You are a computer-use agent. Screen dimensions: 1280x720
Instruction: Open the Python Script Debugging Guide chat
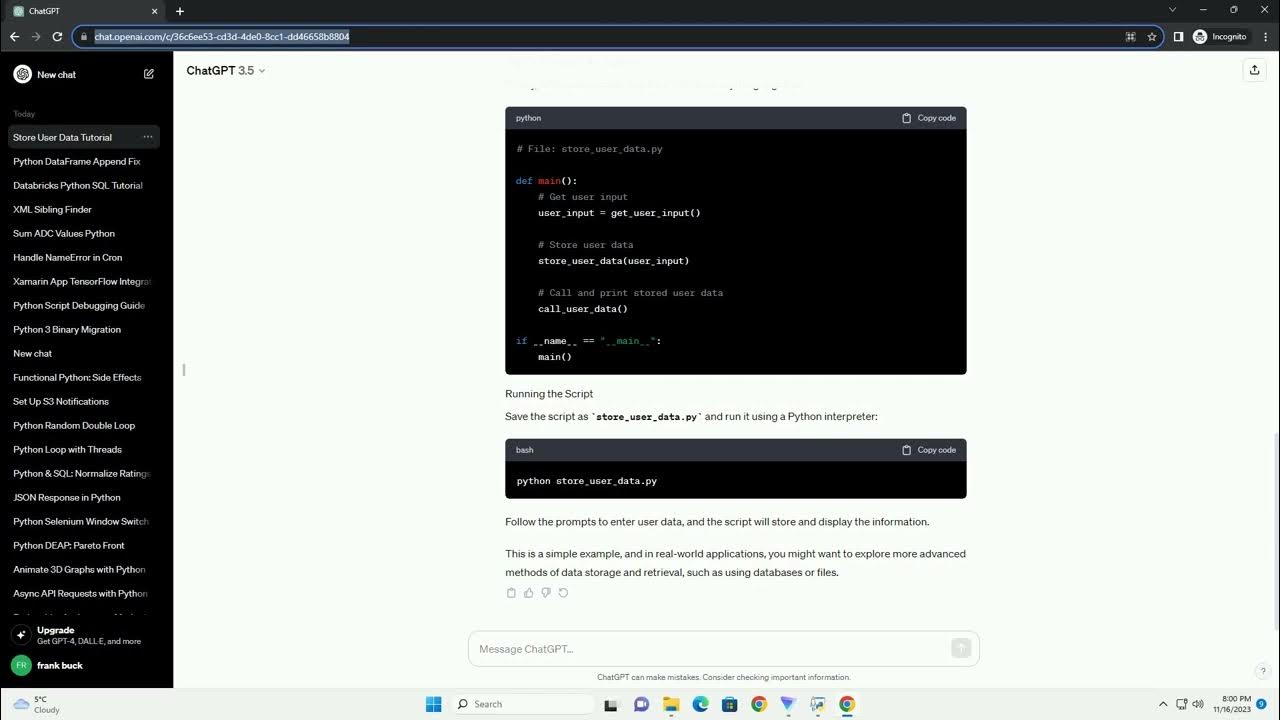coord(84,305)
